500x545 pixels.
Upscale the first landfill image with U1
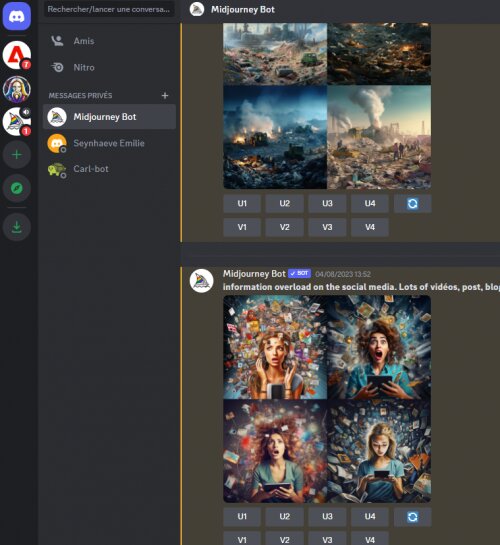[x=242, y=203]
